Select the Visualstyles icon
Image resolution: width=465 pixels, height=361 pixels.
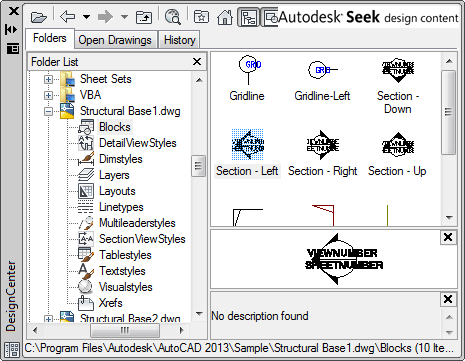tap(85, 287)
